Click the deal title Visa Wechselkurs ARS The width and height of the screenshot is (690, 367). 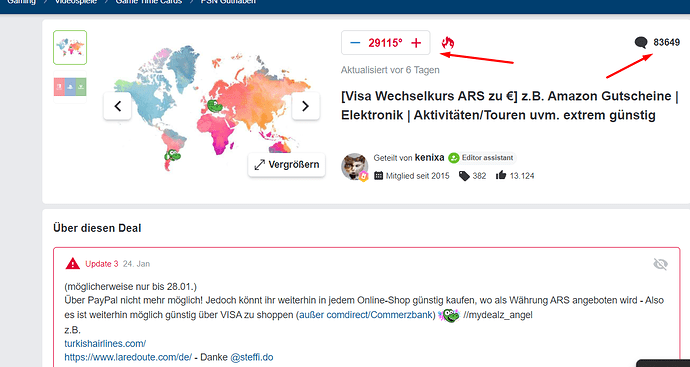pyautogui.click(x=510, y=106)
